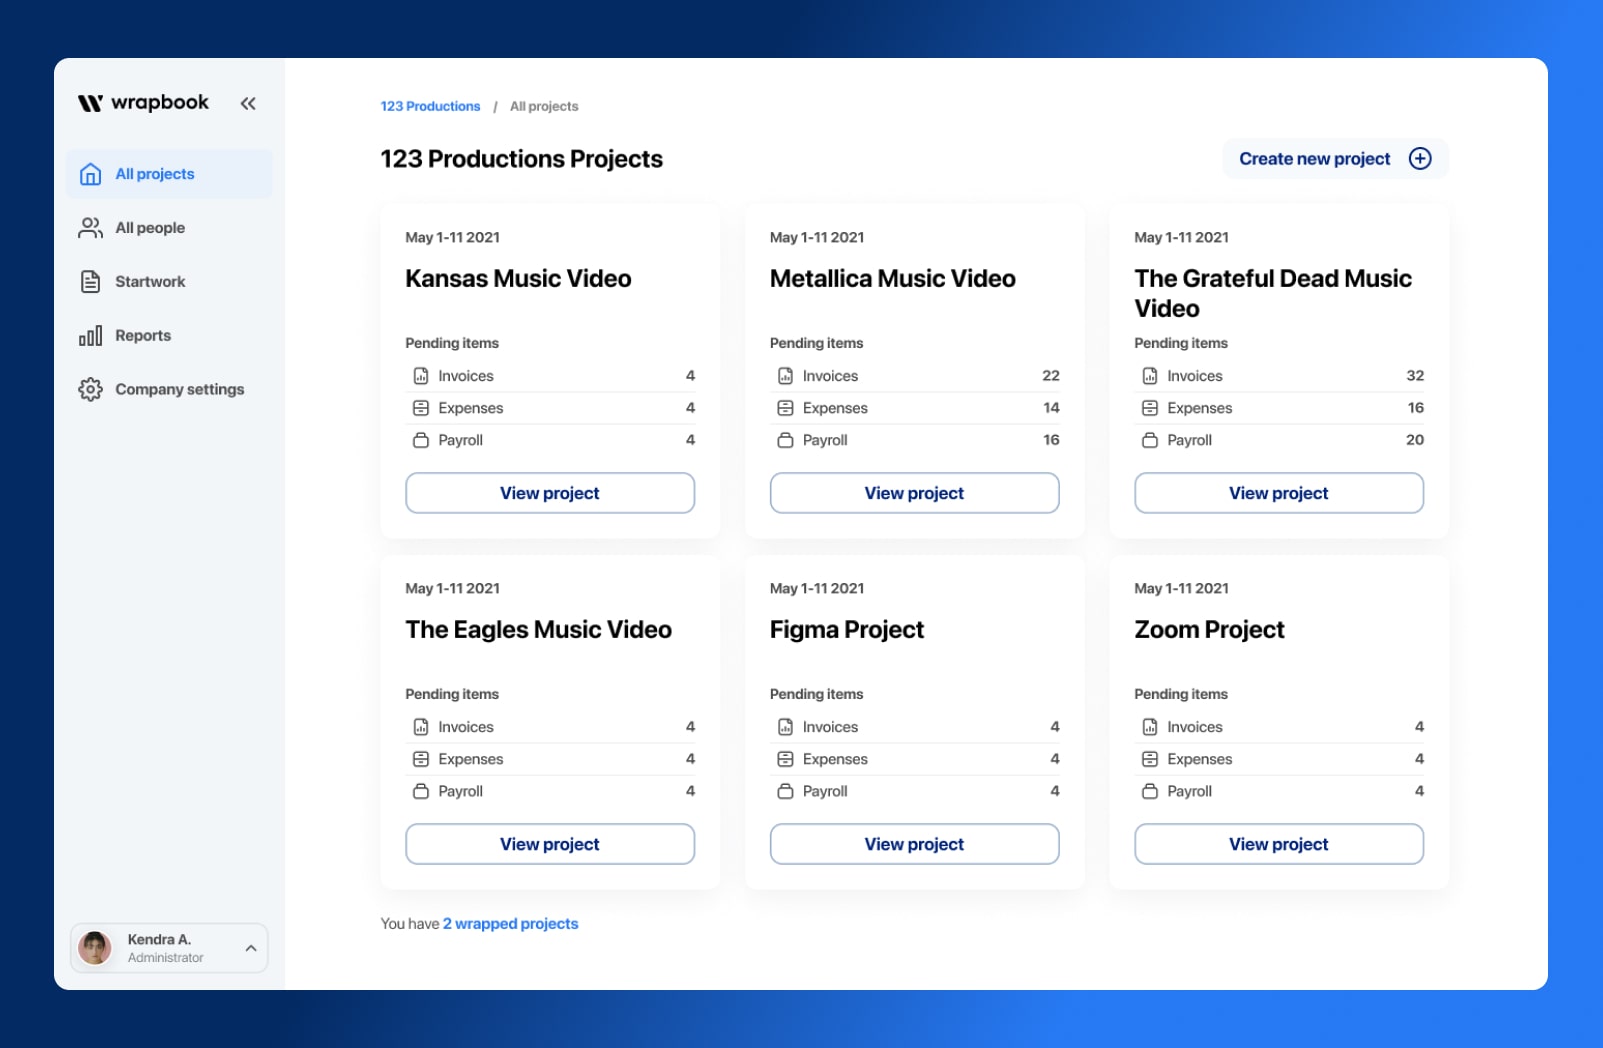
Task: Open Startwork using its document icon
Action: click(x=91, y=281)
